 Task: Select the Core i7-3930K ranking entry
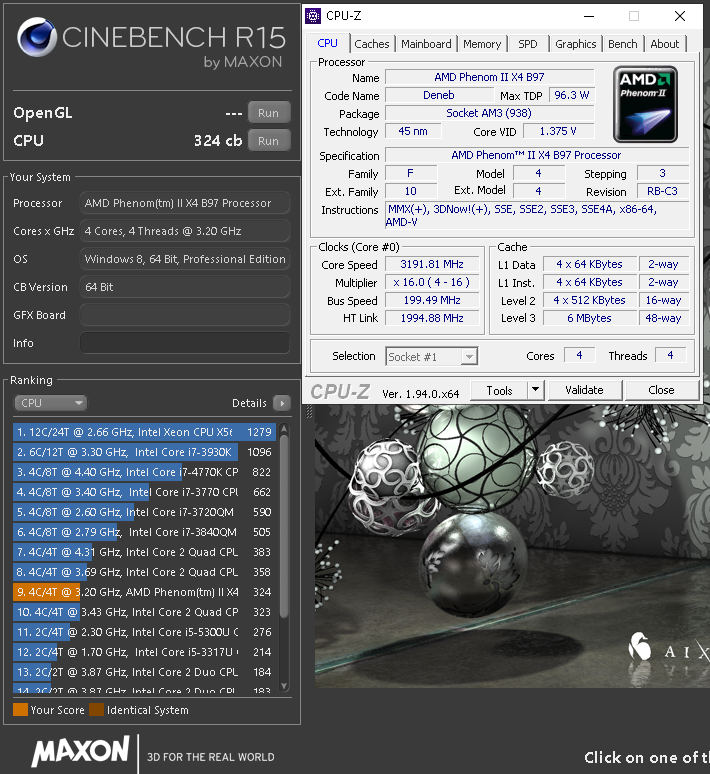144,452
